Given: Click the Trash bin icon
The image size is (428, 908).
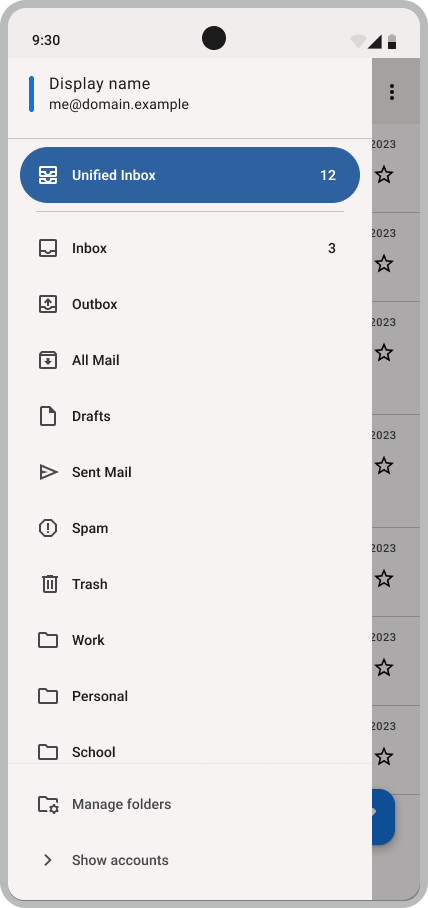Looking at the screenshot, I should click(x=50, y=584).
